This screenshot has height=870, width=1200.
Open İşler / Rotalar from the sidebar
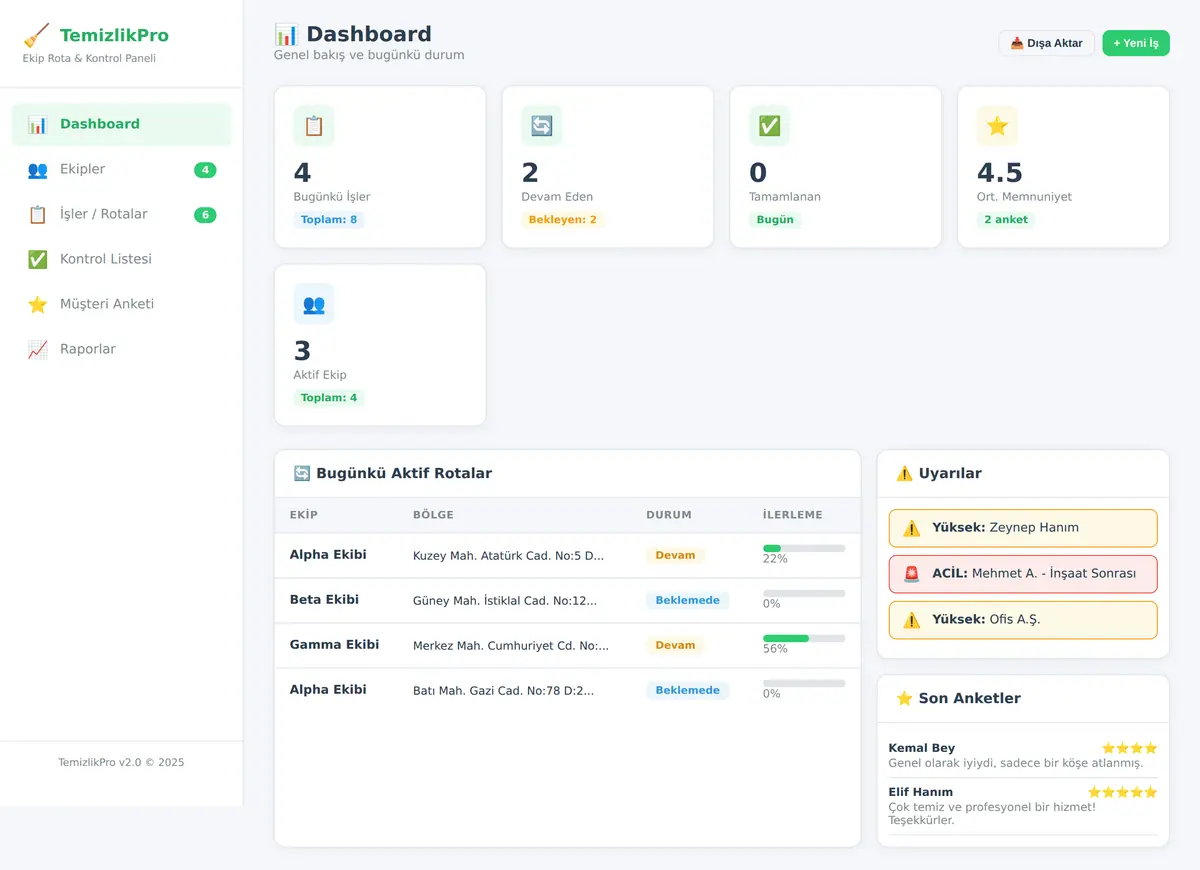click(x=122, y=215)
